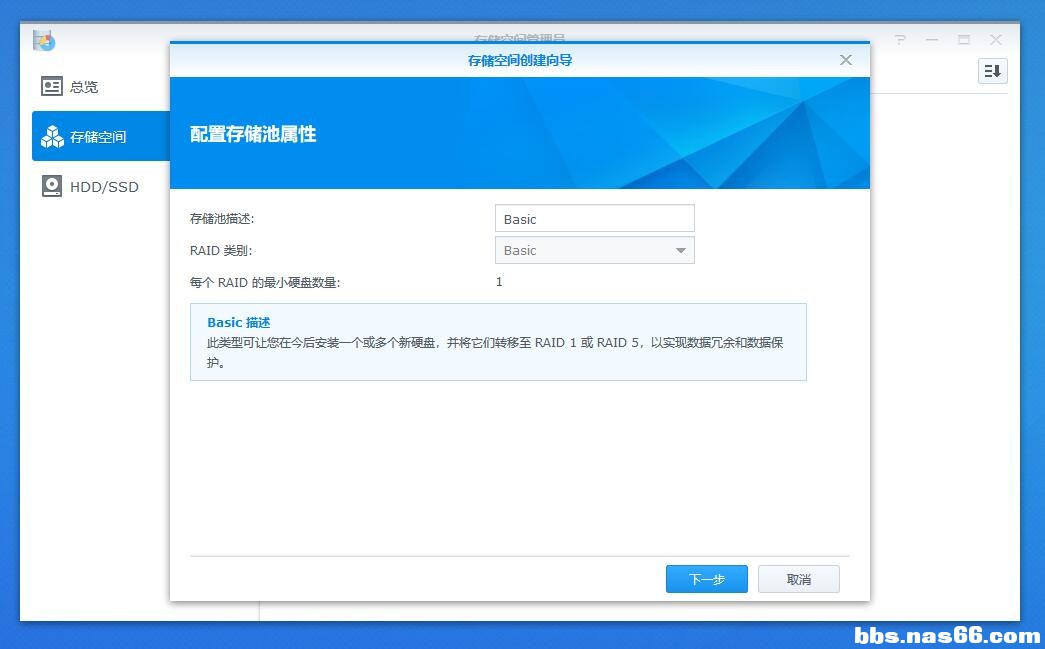The image size is (1045, 649).
Task: Click the sort order icon button
Action: [x=992, y=71]
